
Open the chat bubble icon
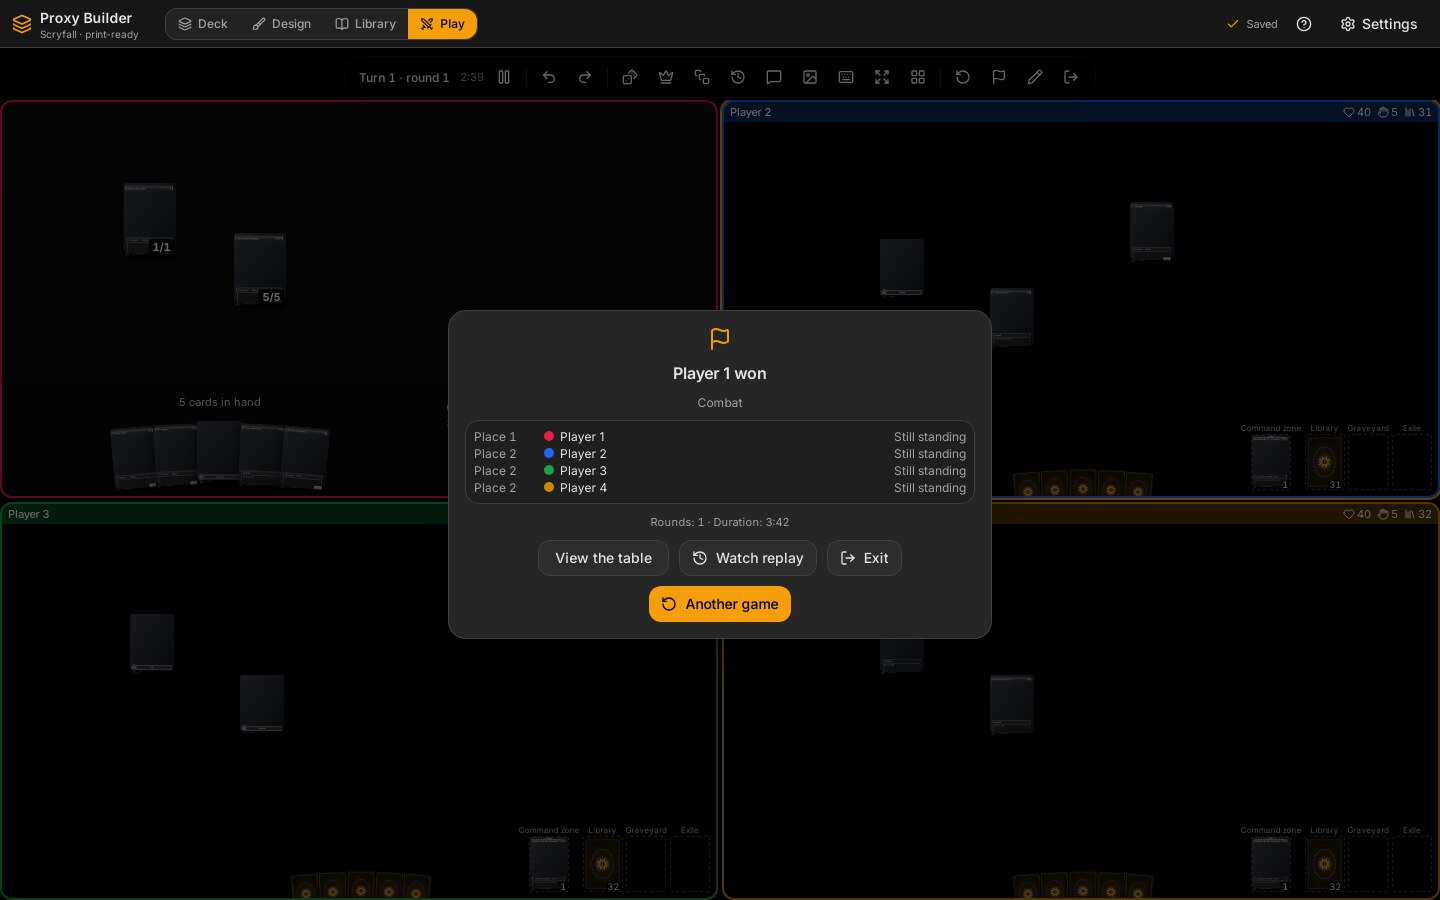(x=774, y=77)
